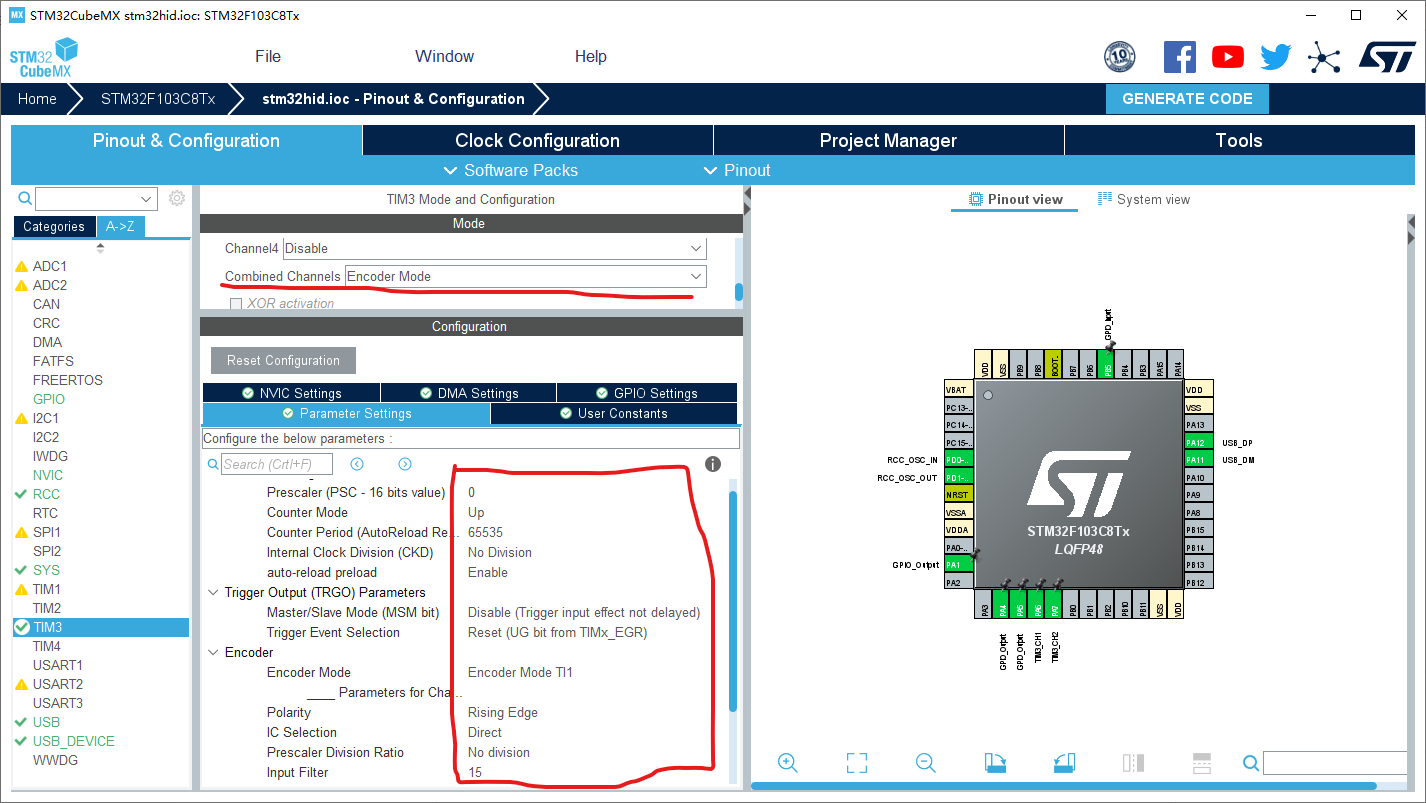Open the ST Facebook page icon

(1180, 57)
